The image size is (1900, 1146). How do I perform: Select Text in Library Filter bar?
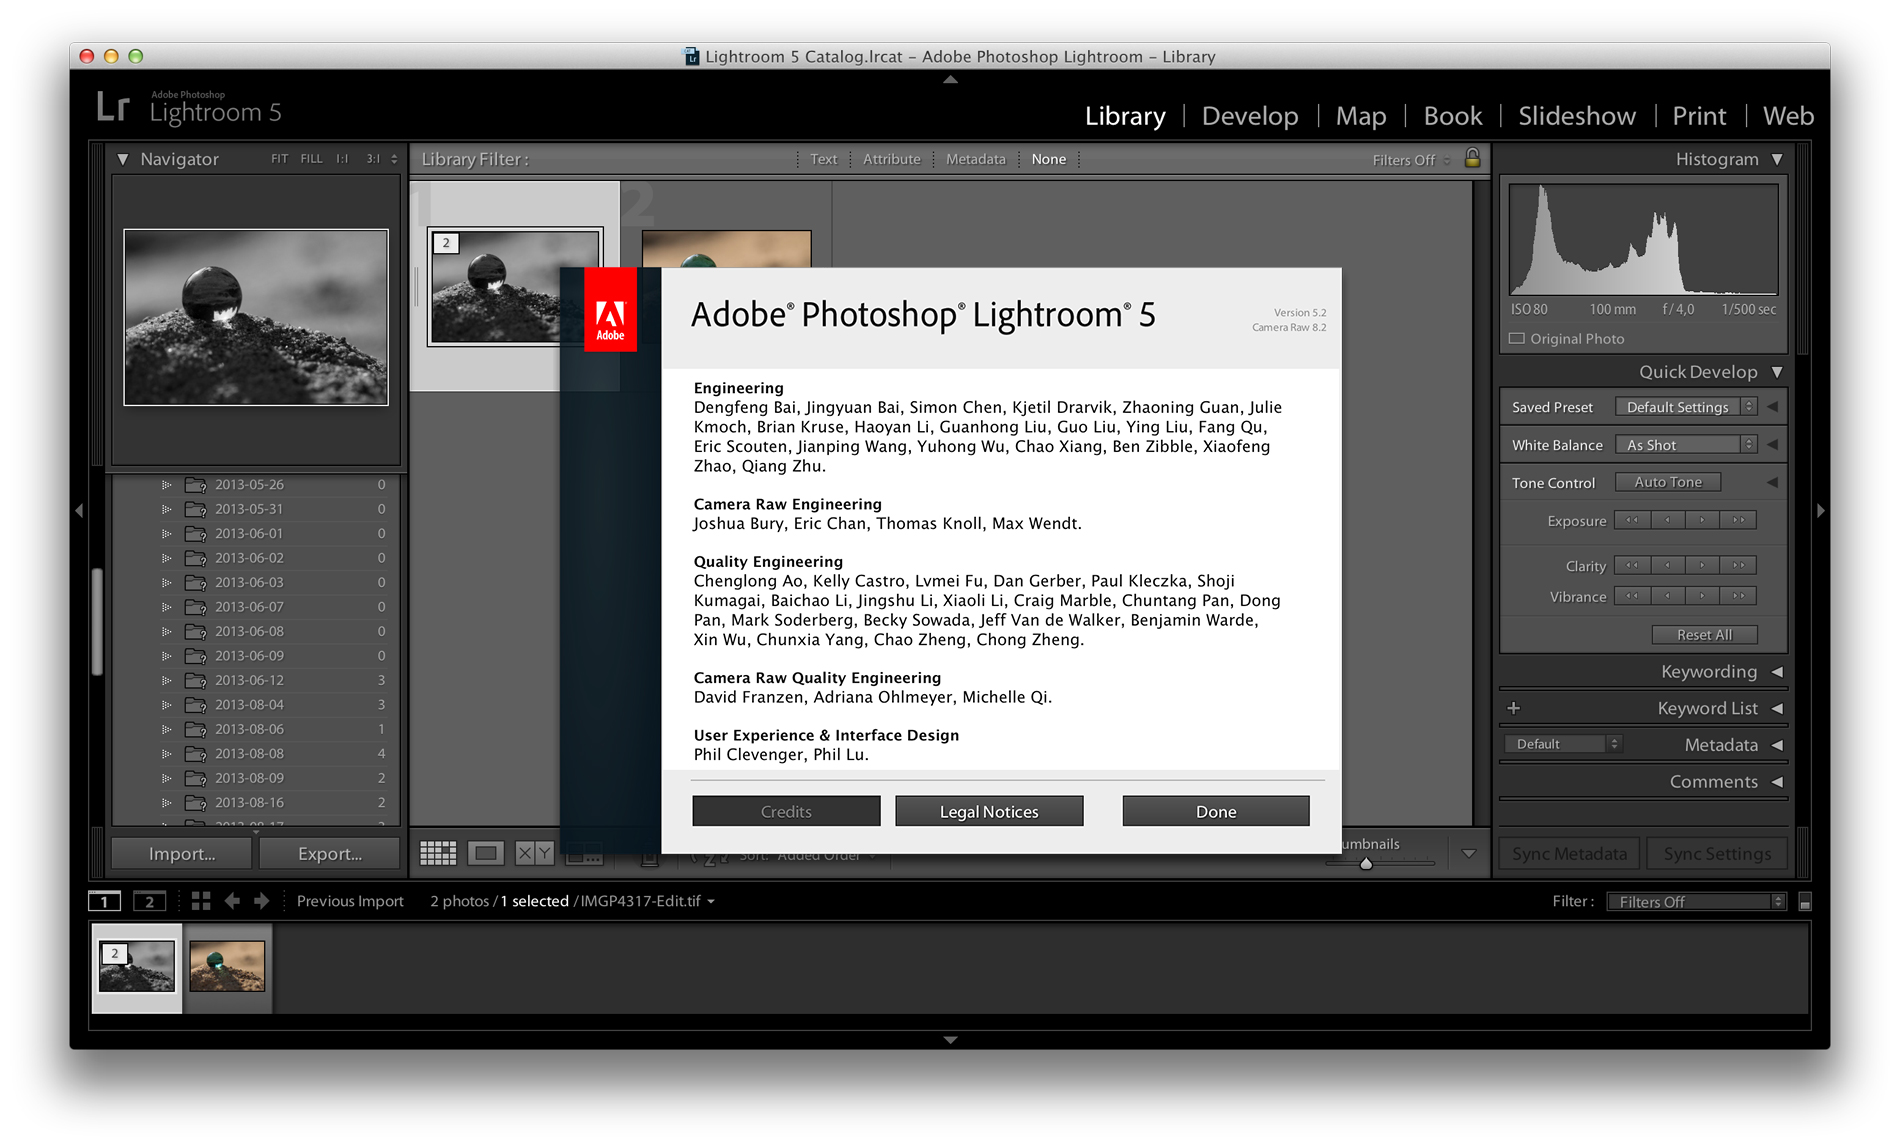tap(824, 159)
